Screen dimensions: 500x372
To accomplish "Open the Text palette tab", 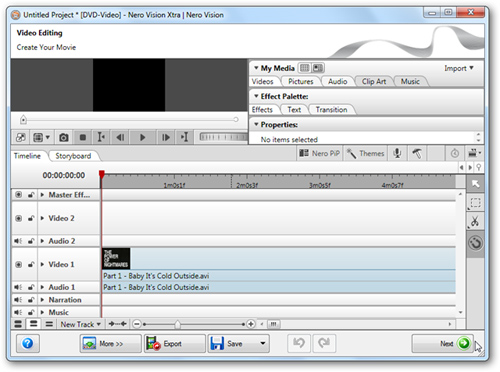I will tap(294, 110).
